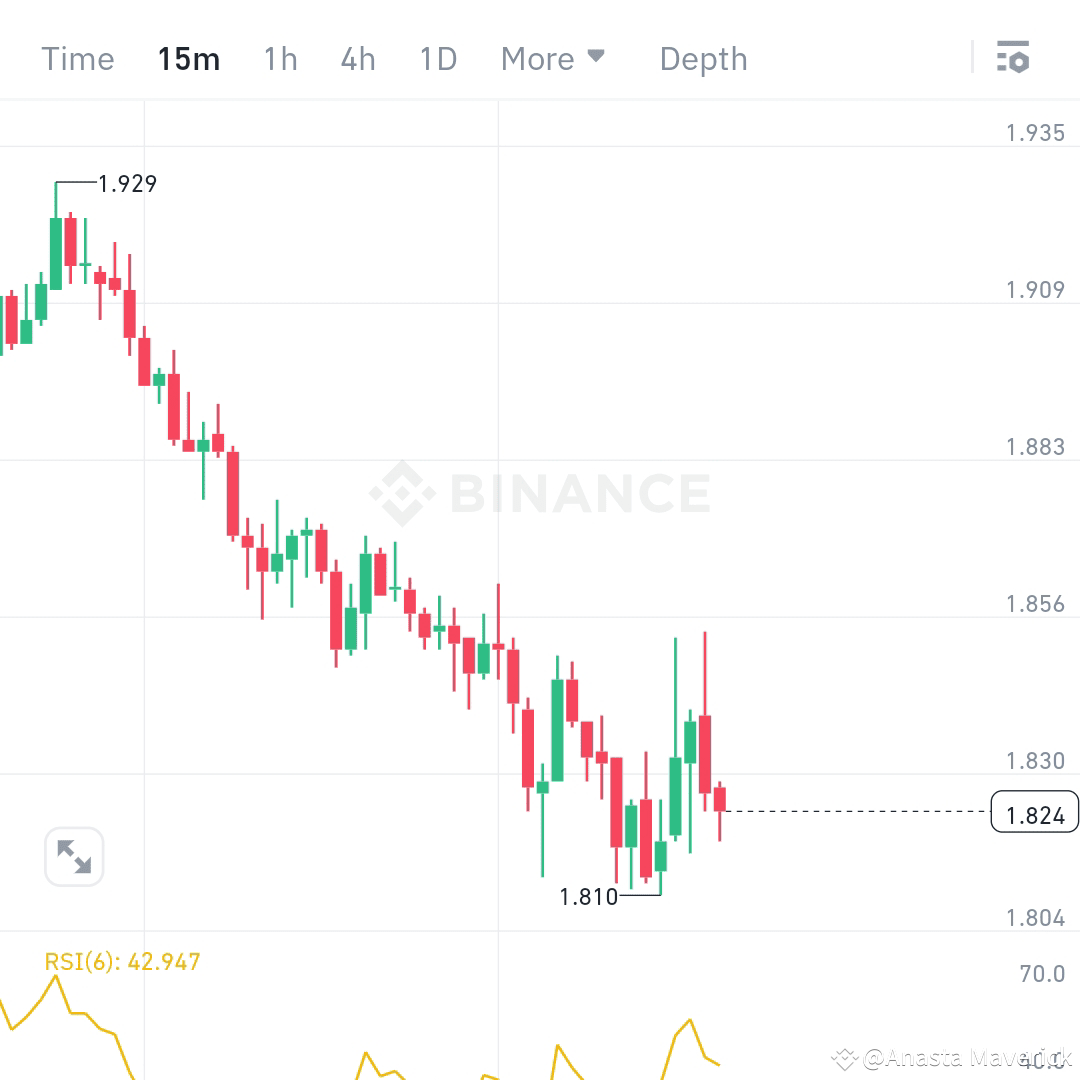
Task: Select the current price tag 1.824
Action: [1035, 812]
